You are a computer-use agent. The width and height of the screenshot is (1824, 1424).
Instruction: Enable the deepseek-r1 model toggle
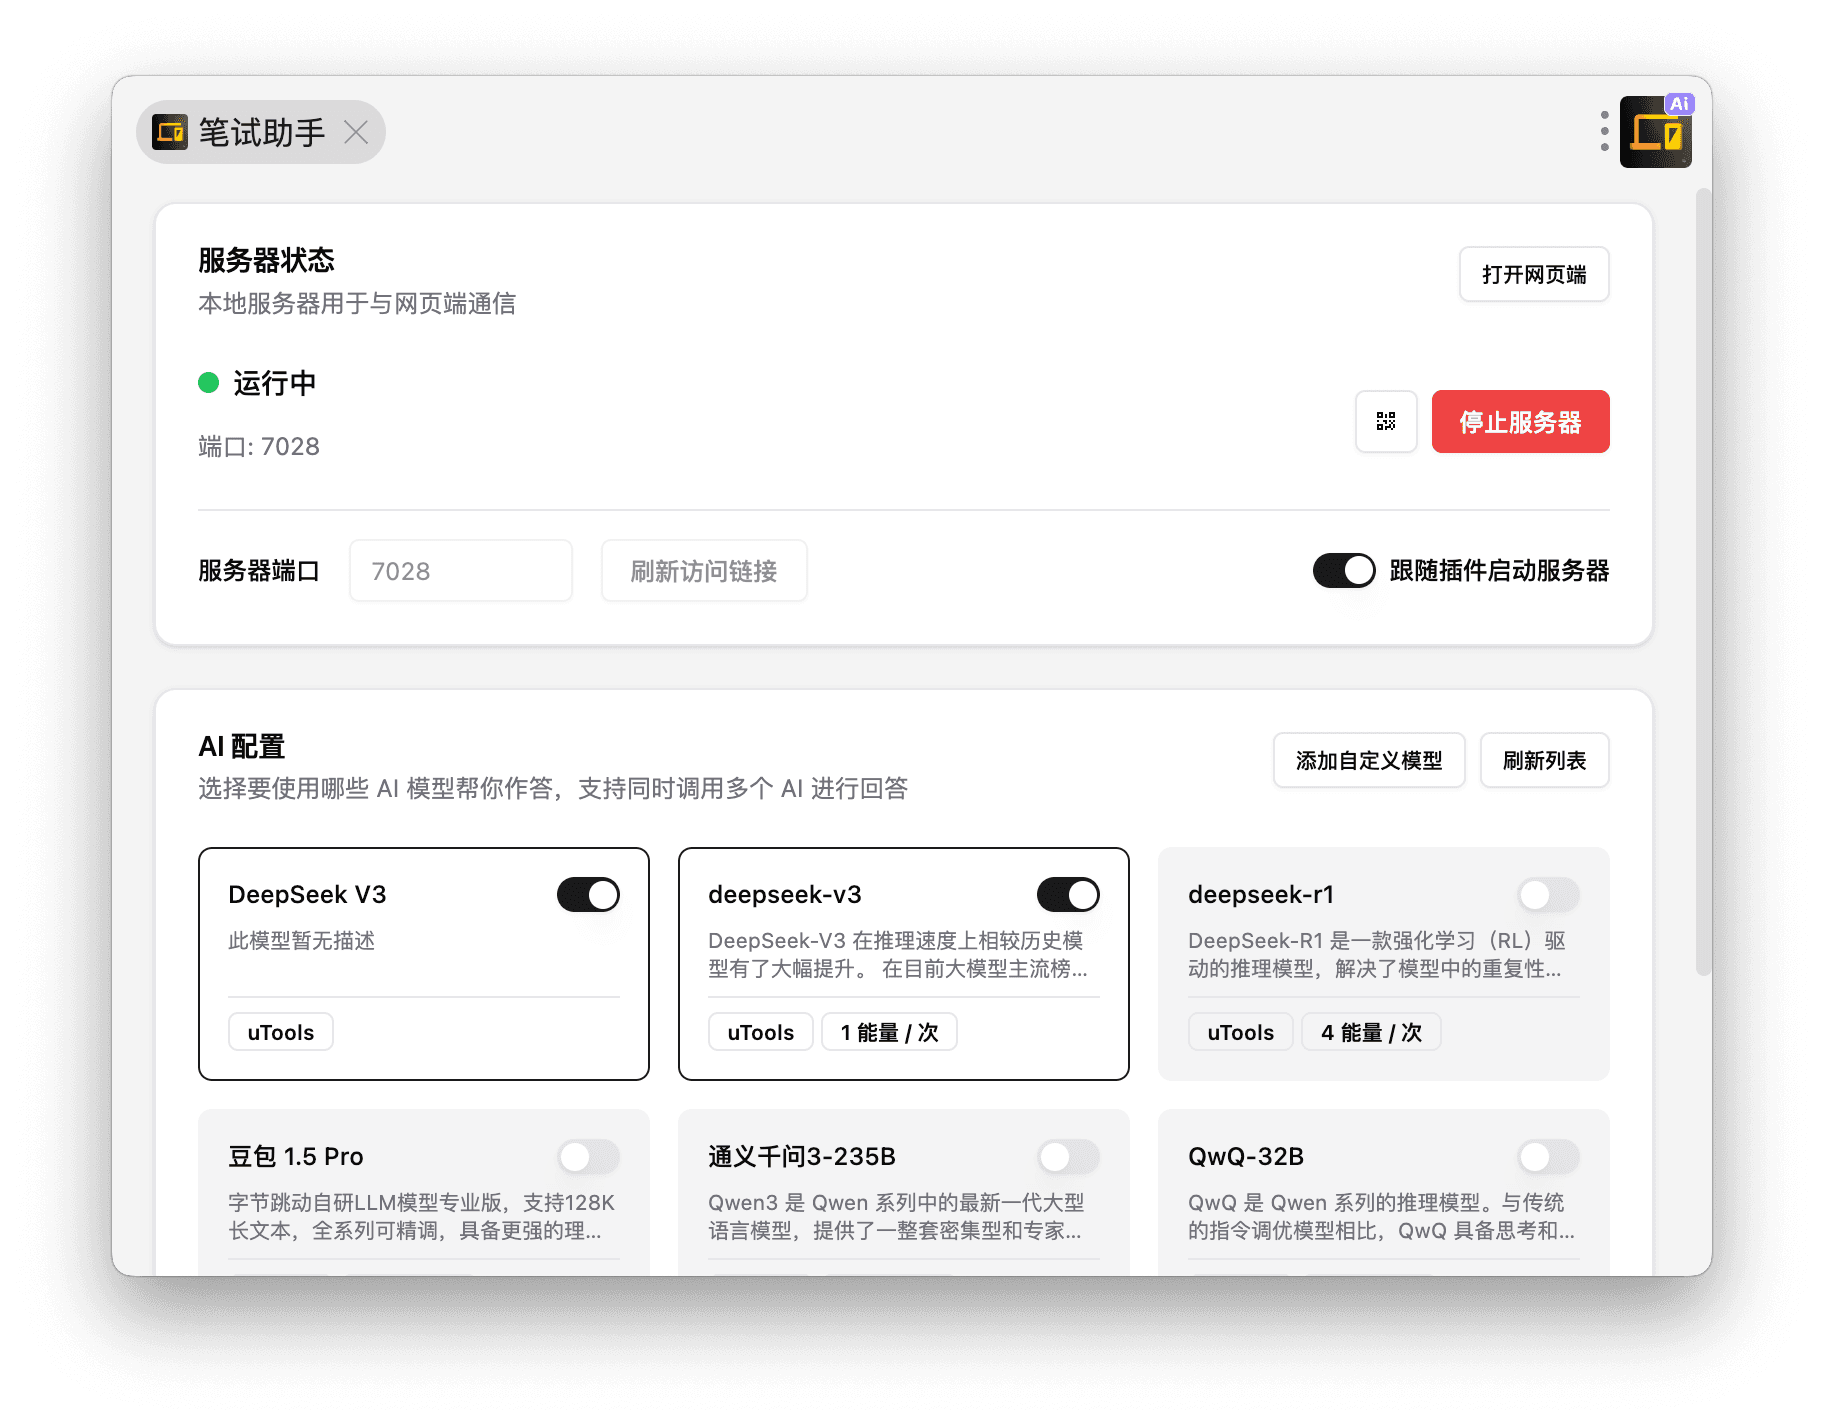pos(1548,894)
